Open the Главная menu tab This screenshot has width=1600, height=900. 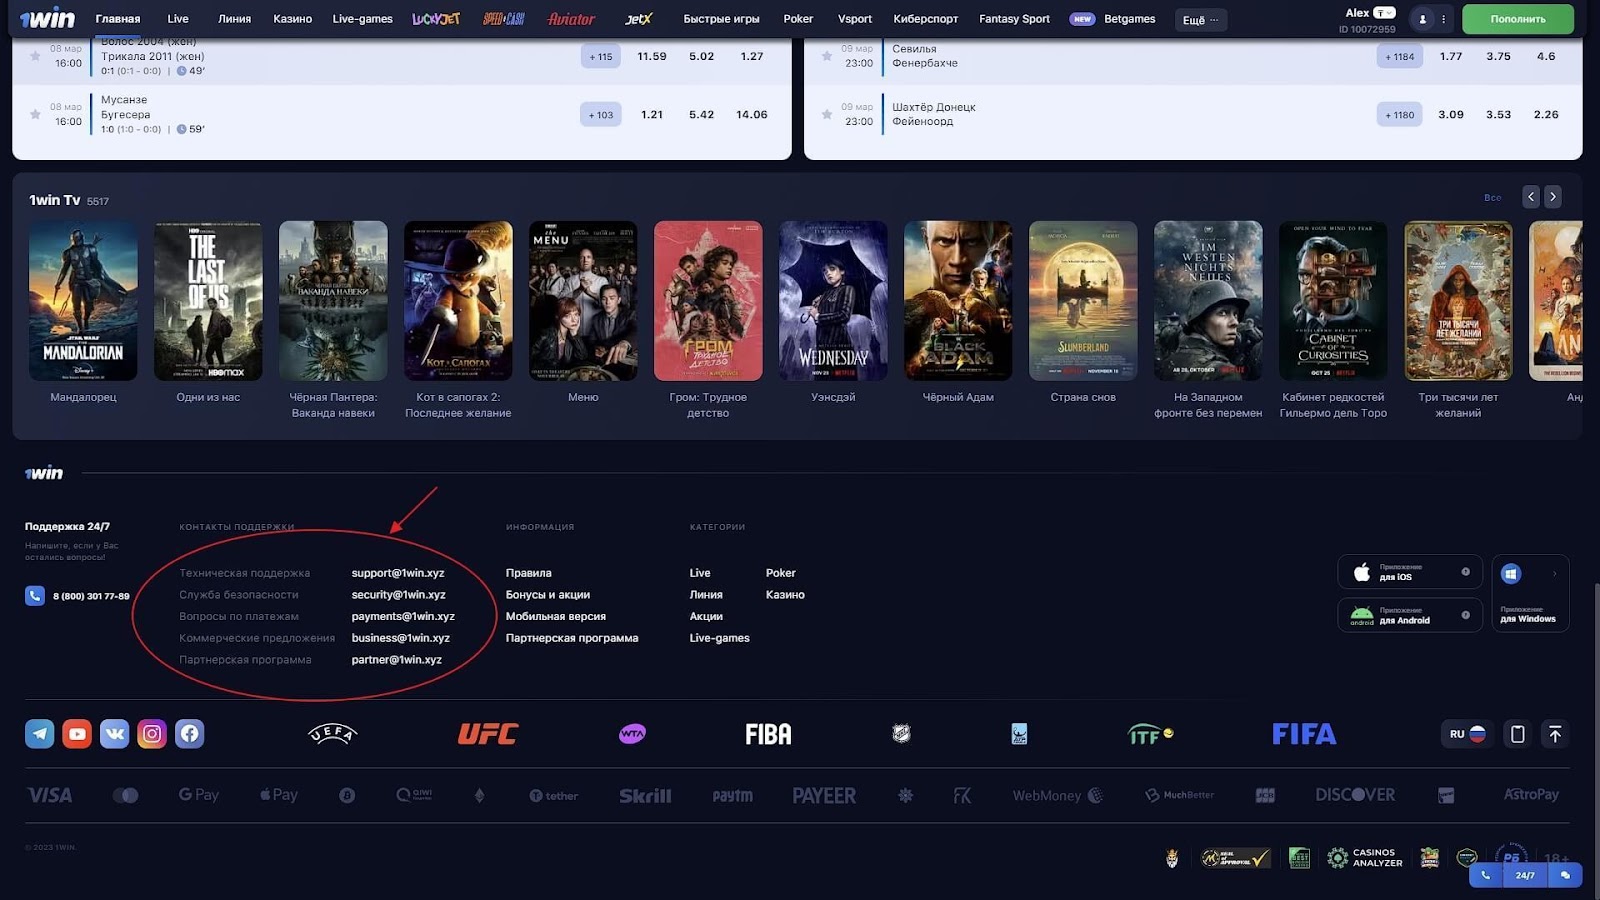click(118, 19)
